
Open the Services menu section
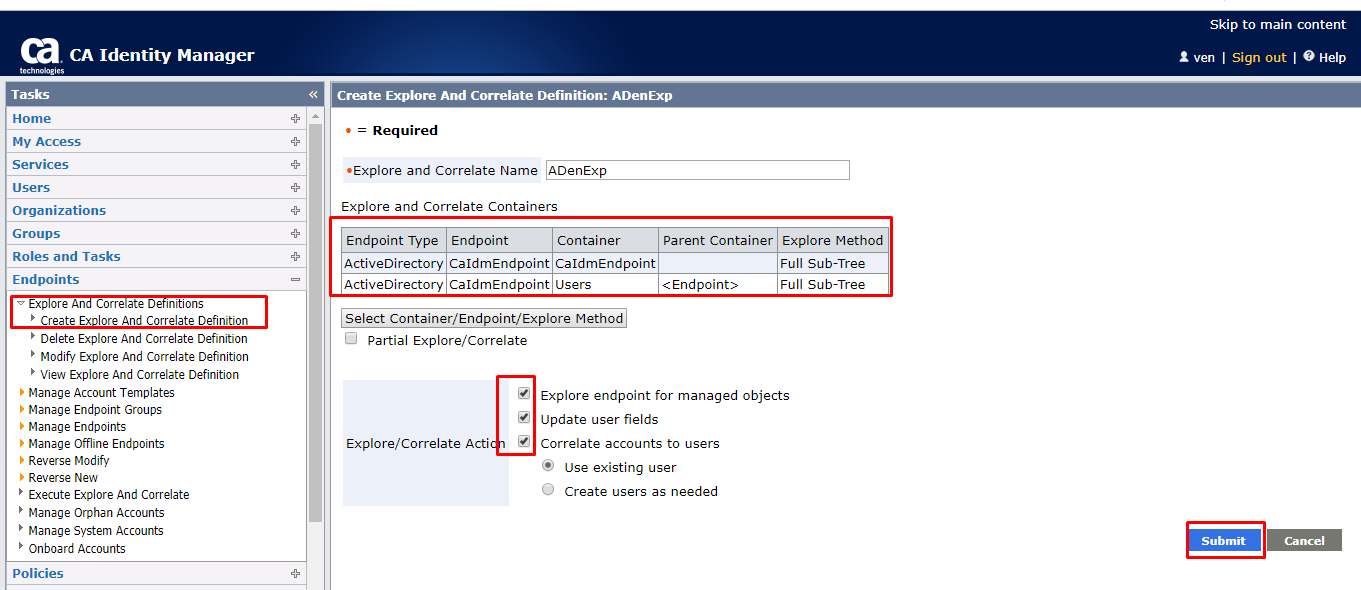click(40, 164)
